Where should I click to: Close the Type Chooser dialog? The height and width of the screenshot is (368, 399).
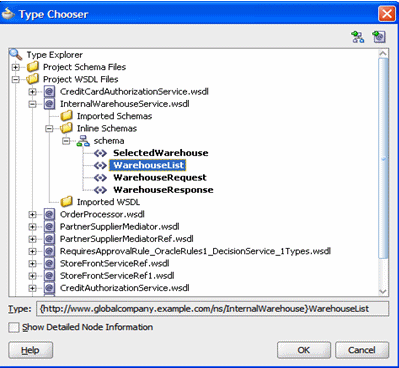[387, 14]
